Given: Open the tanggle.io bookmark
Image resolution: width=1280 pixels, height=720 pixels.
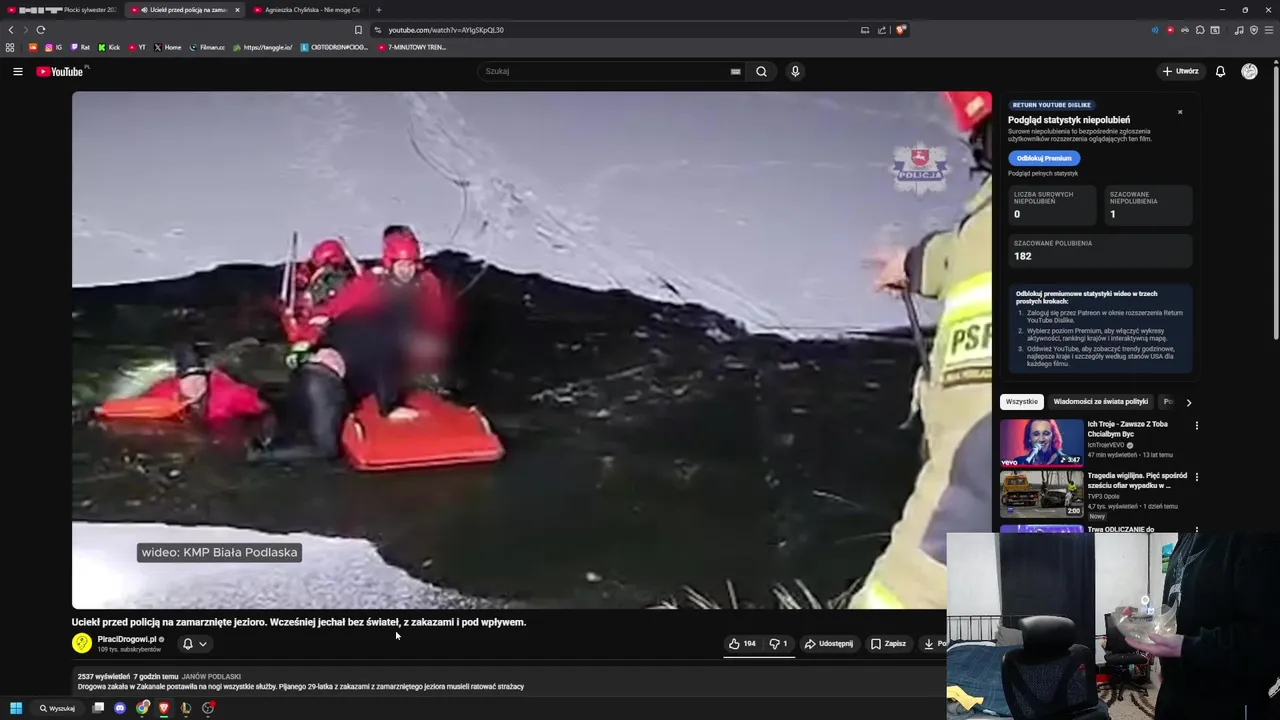Looking at the screenshot, I should click(262, 47).
